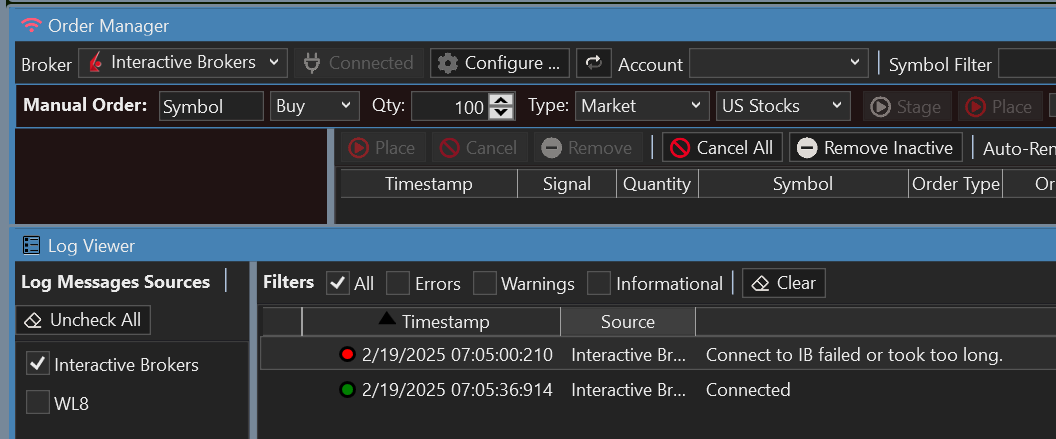This screenshot has height=439, width=1056.
Task: Click the Remove button above the orders grid
Action: pyautogui.click(x=587, y=147)
